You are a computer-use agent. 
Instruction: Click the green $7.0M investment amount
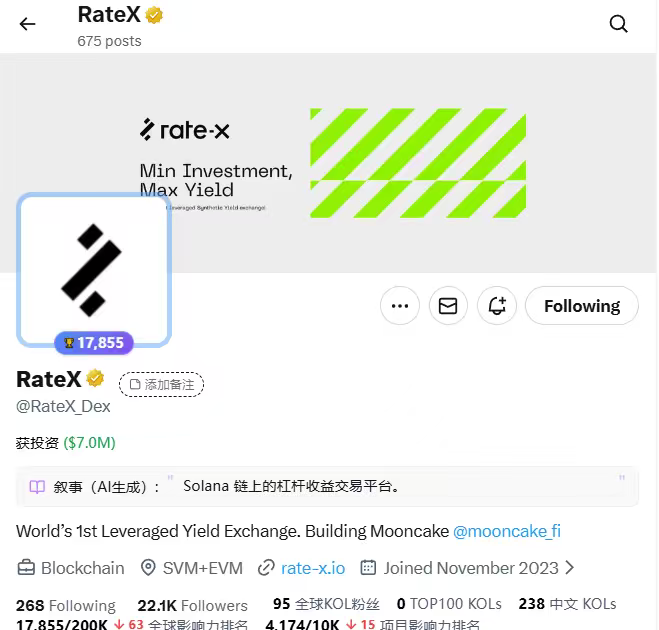(90, 443)
